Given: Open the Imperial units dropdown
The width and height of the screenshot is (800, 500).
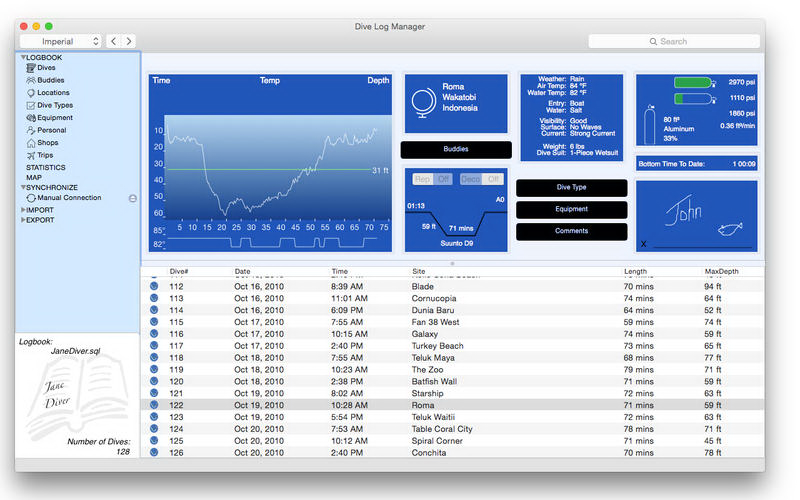Looking at the screenshot, I should 61,41.
